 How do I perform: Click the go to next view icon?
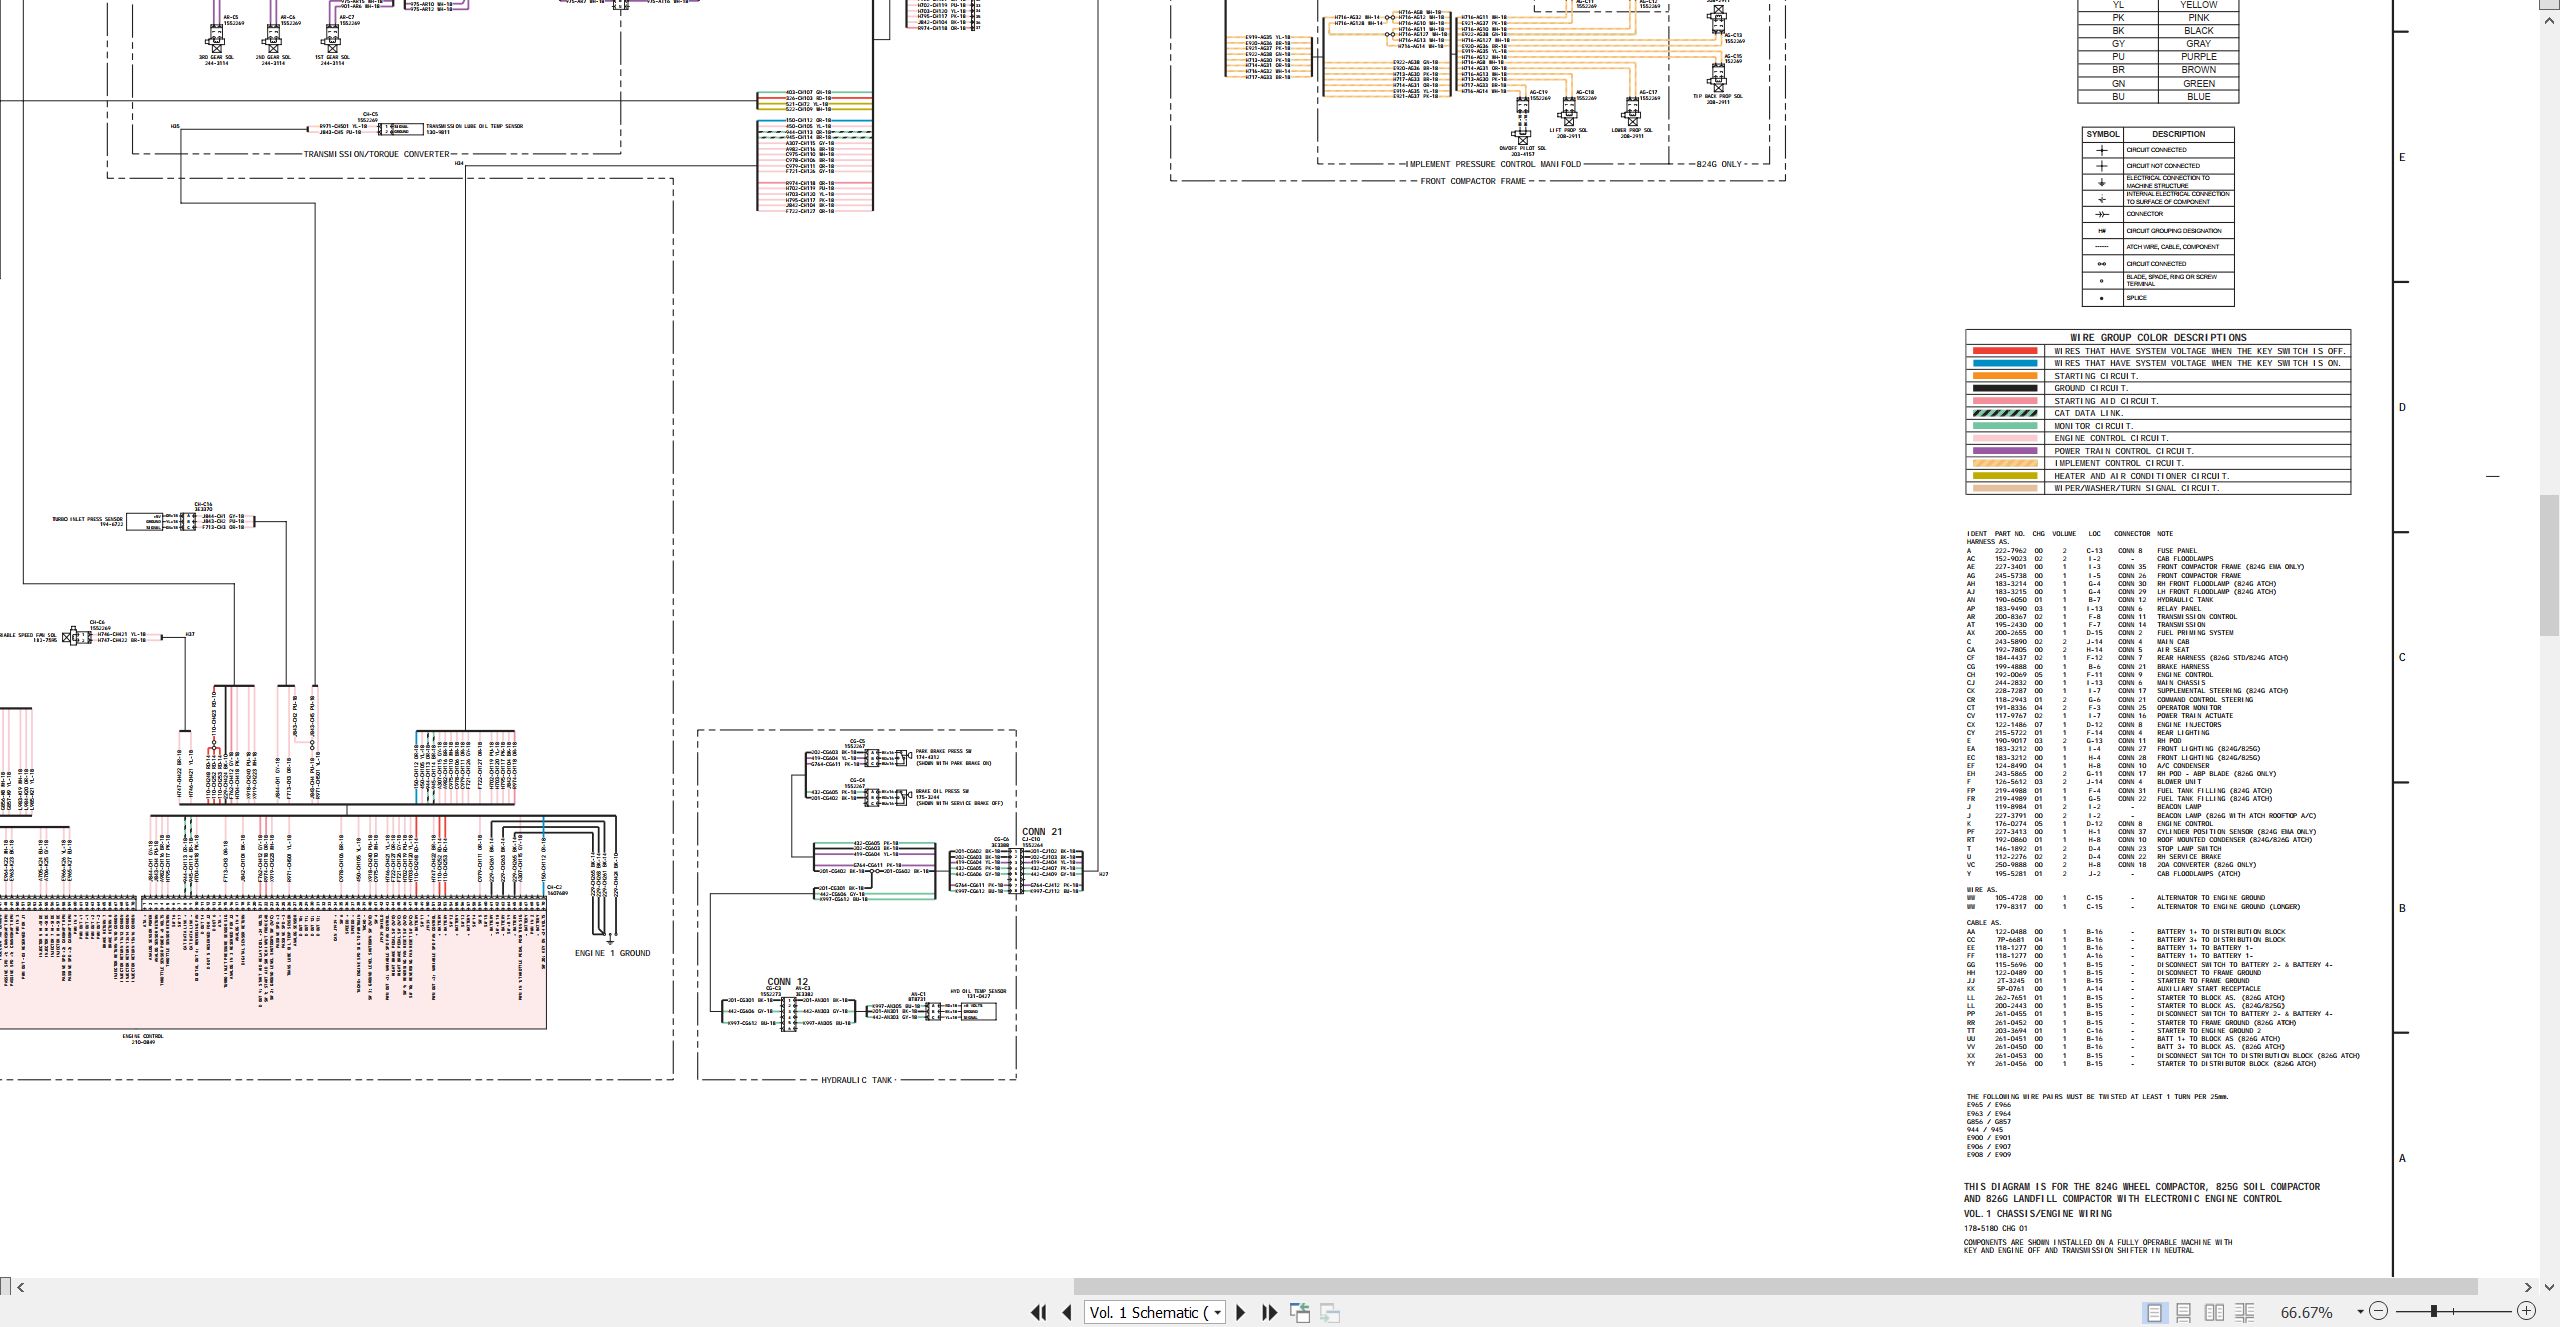pos(1330,1313)
